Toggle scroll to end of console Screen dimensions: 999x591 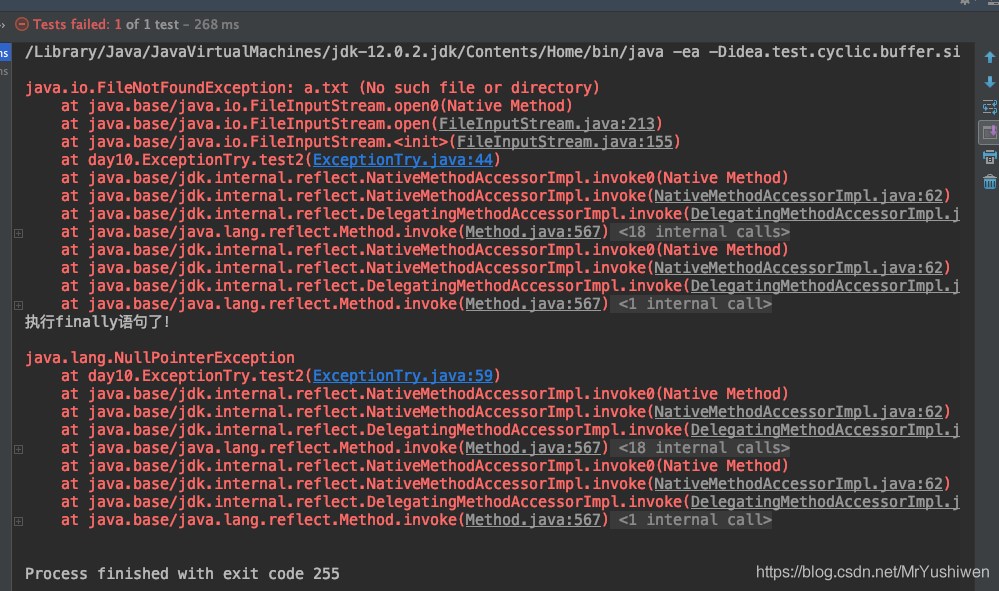pyautogui.click(x=989, y=132)
